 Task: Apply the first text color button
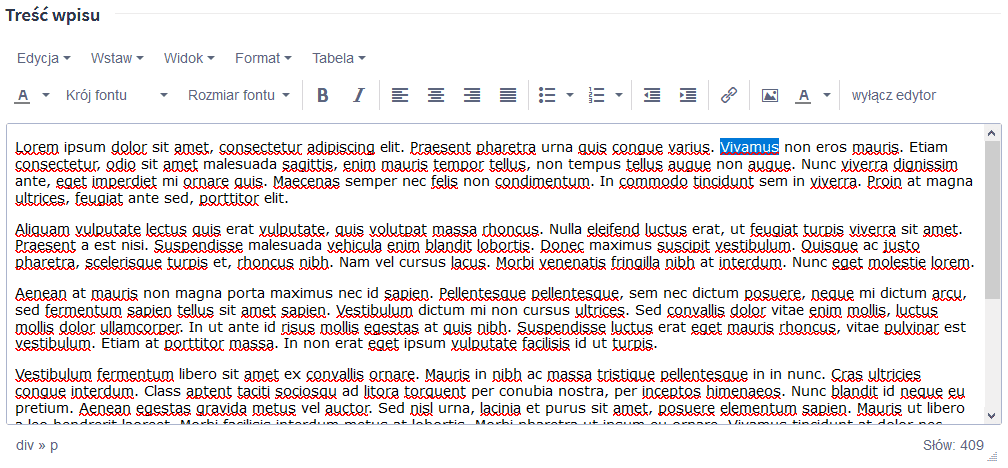(23, 96)
